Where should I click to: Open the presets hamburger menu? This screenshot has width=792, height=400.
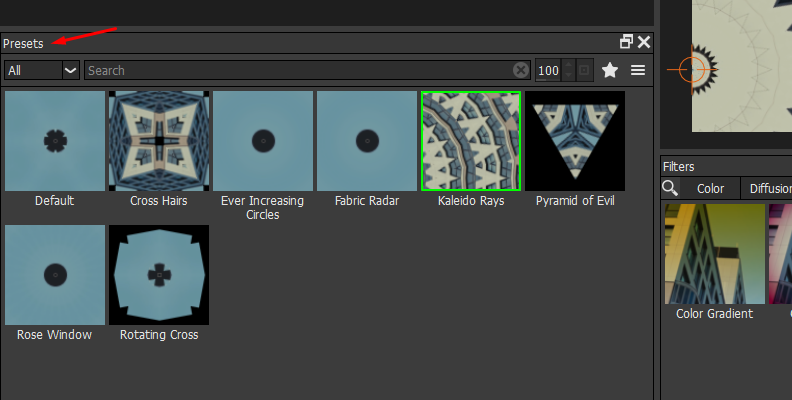click(x=638, y=70)
